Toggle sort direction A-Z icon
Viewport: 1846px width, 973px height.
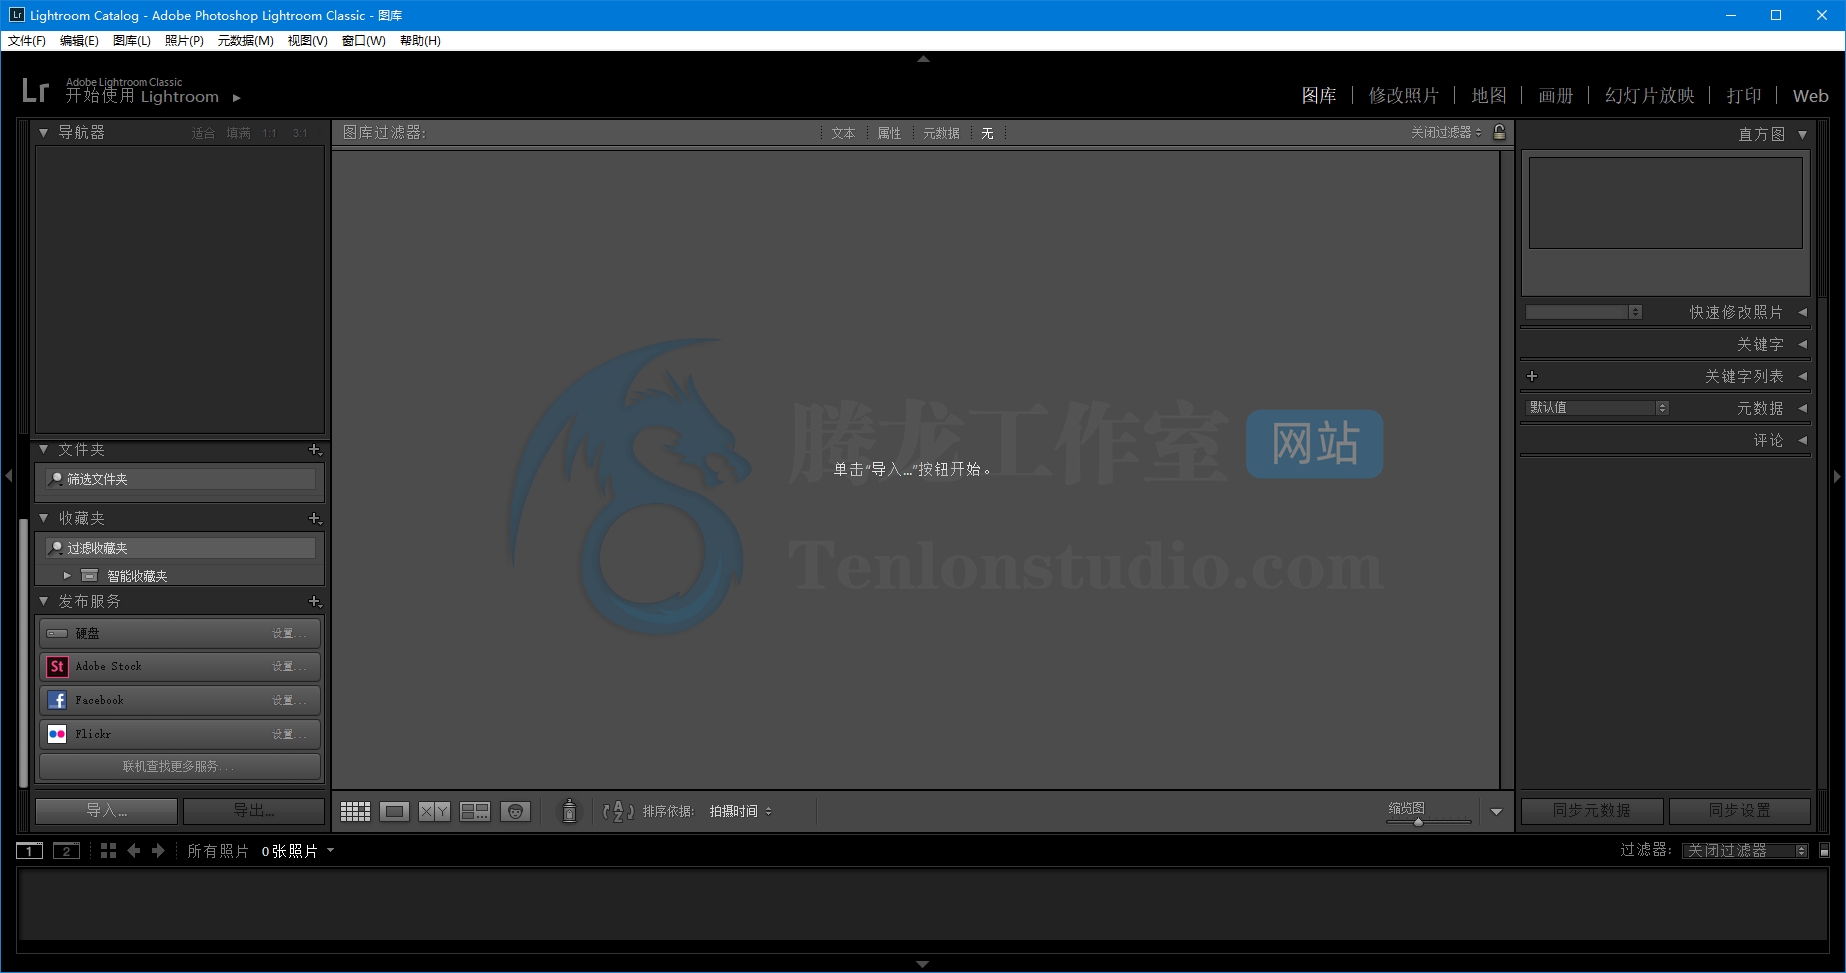tap(618, 811)
